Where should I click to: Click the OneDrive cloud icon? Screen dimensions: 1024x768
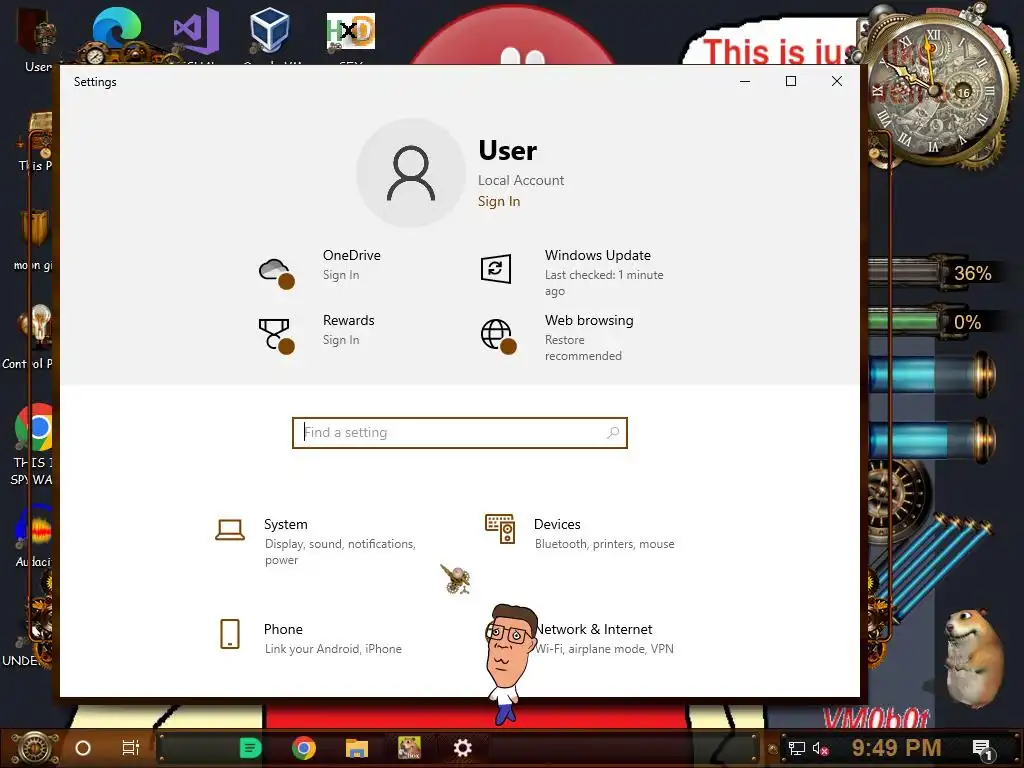click(276, 272)
